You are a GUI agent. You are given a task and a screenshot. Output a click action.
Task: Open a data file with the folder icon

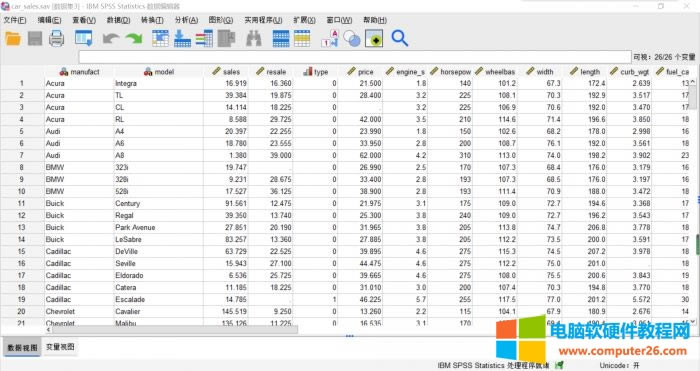[x=13, y=39]
